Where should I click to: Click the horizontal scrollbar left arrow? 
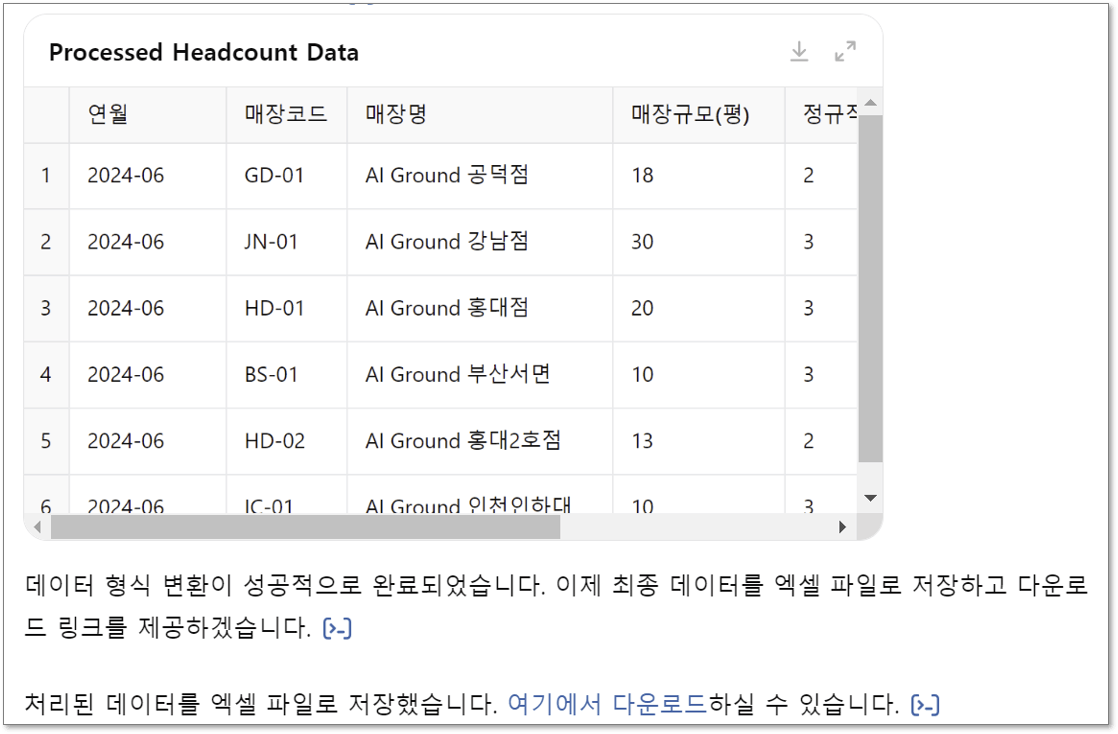37,527
